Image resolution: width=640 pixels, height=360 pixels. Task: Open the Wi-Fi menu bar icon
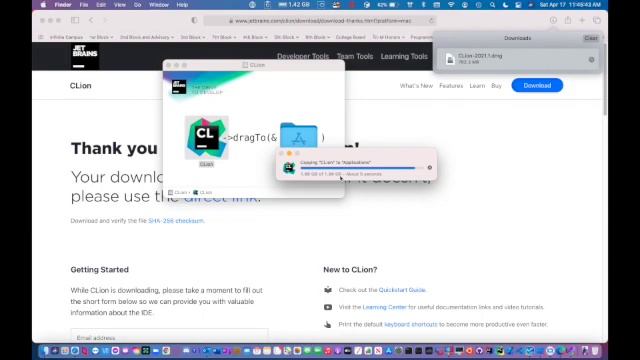451,5
